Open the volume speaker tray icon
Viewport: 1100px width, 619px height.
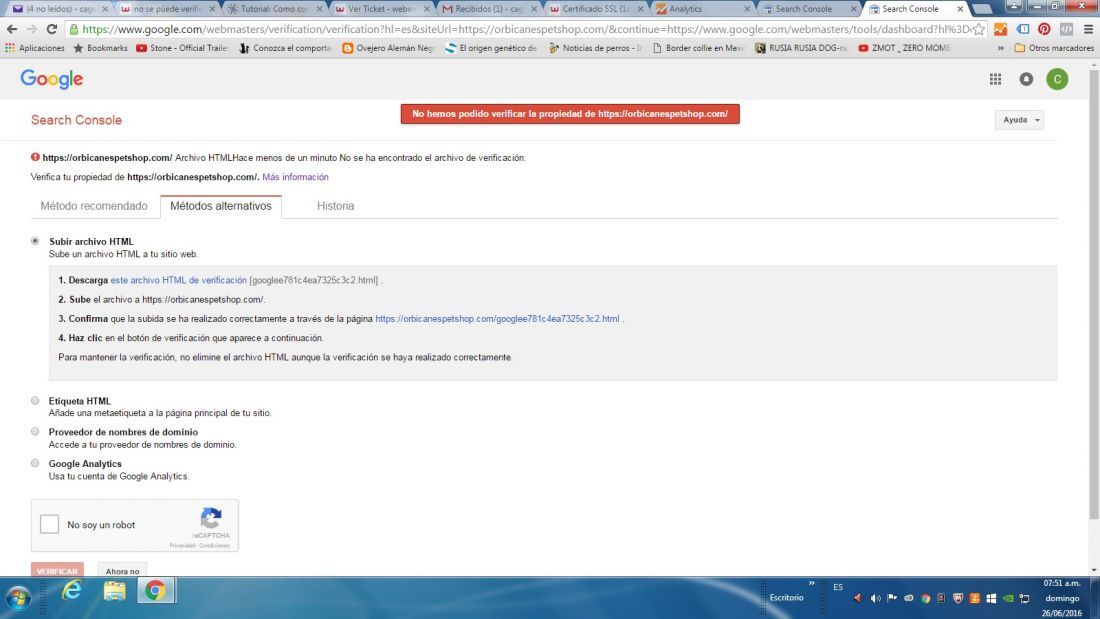875,598
